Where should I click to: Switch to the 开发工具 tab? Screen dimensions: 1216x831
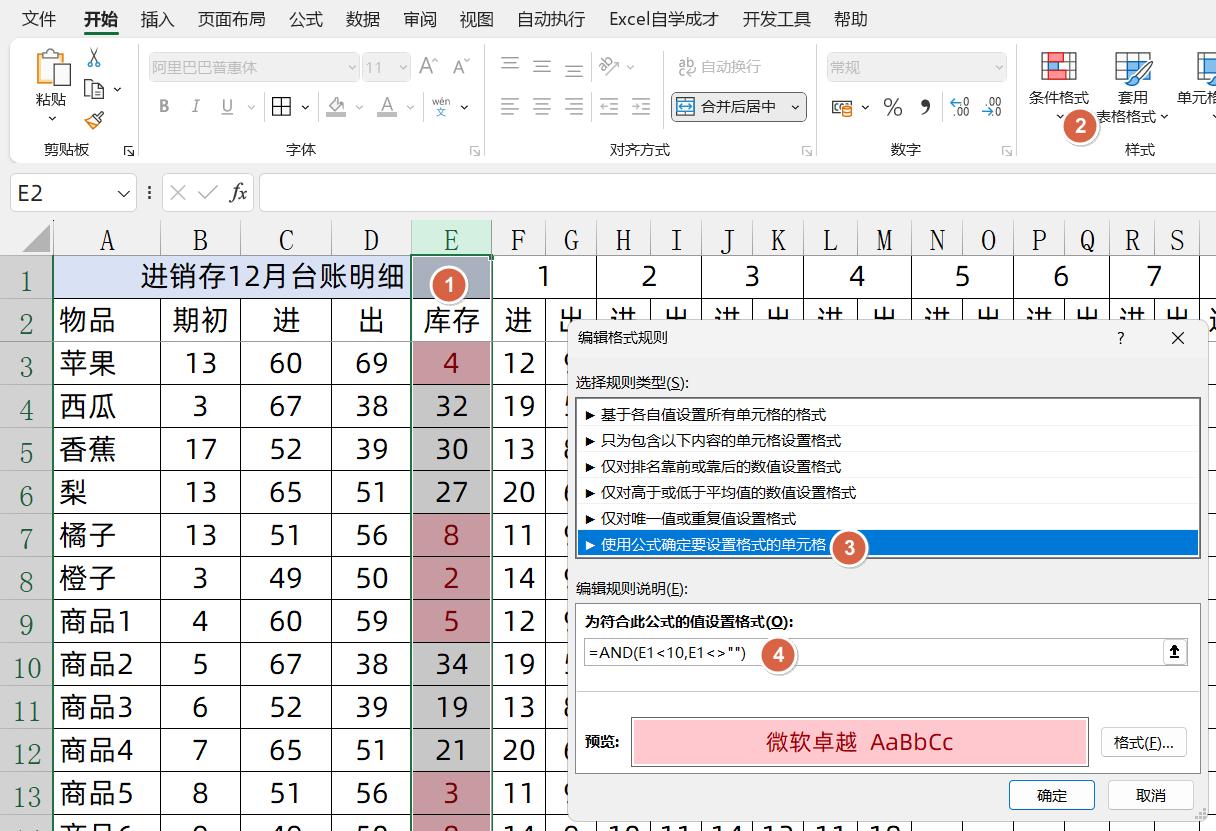(x=777, y=19)
